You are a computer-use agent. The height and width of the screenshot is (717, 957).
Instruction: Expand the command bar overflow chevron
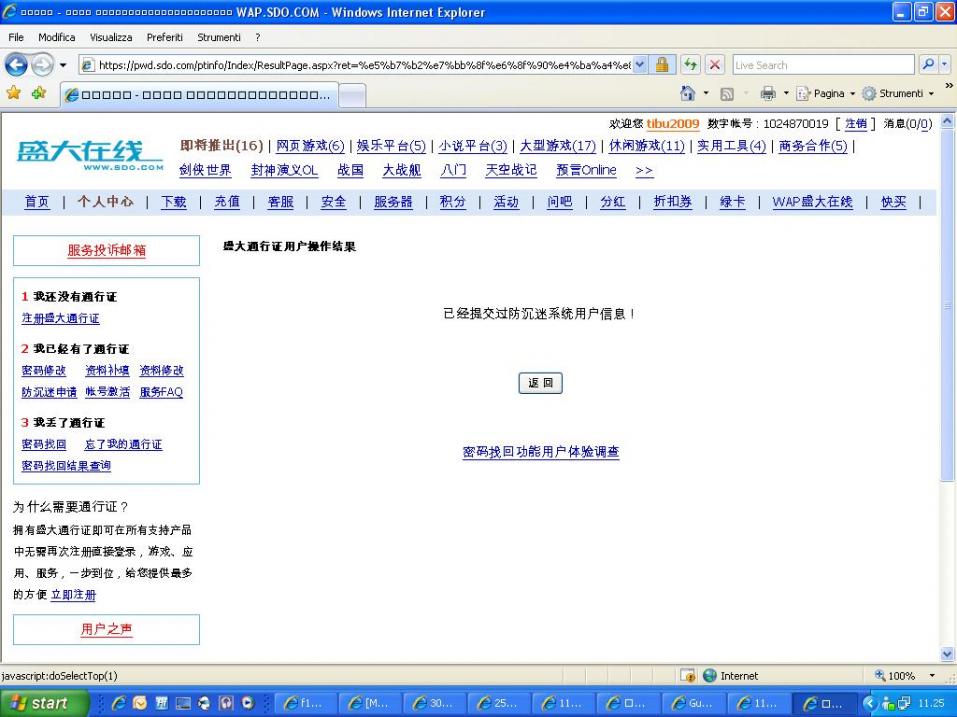[948, 86]
